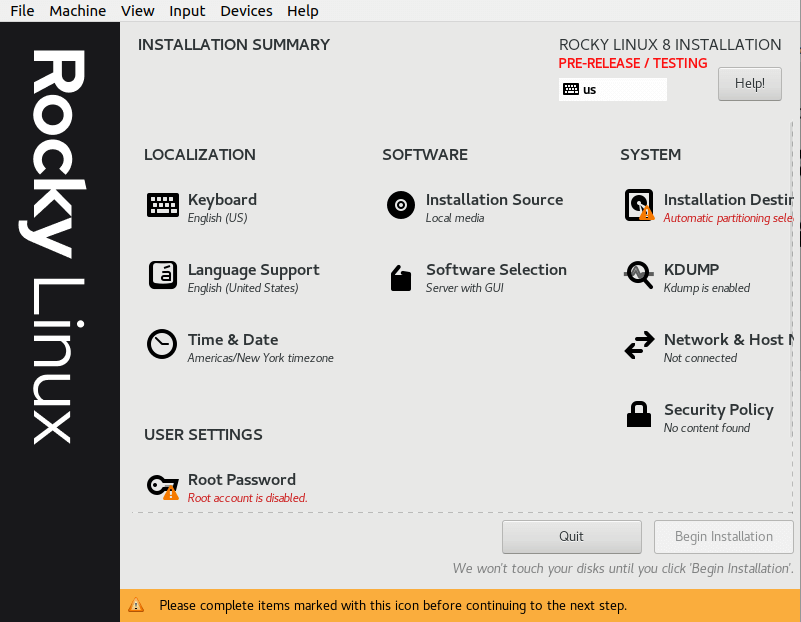This screenshot has height=622, width=801.
Task: Click the warning icon in orange notification bar
Action: click(x=136, y=605)
